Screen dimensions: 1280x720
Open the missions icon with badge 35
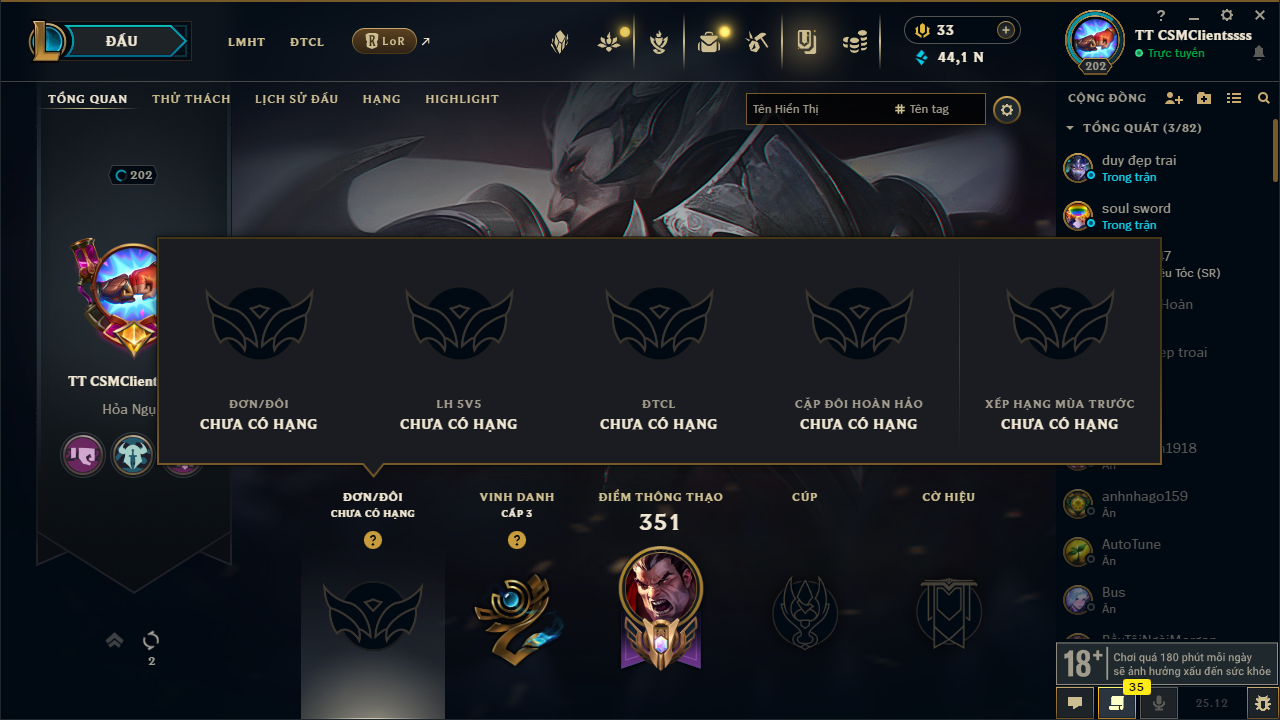pos(1116,703)
